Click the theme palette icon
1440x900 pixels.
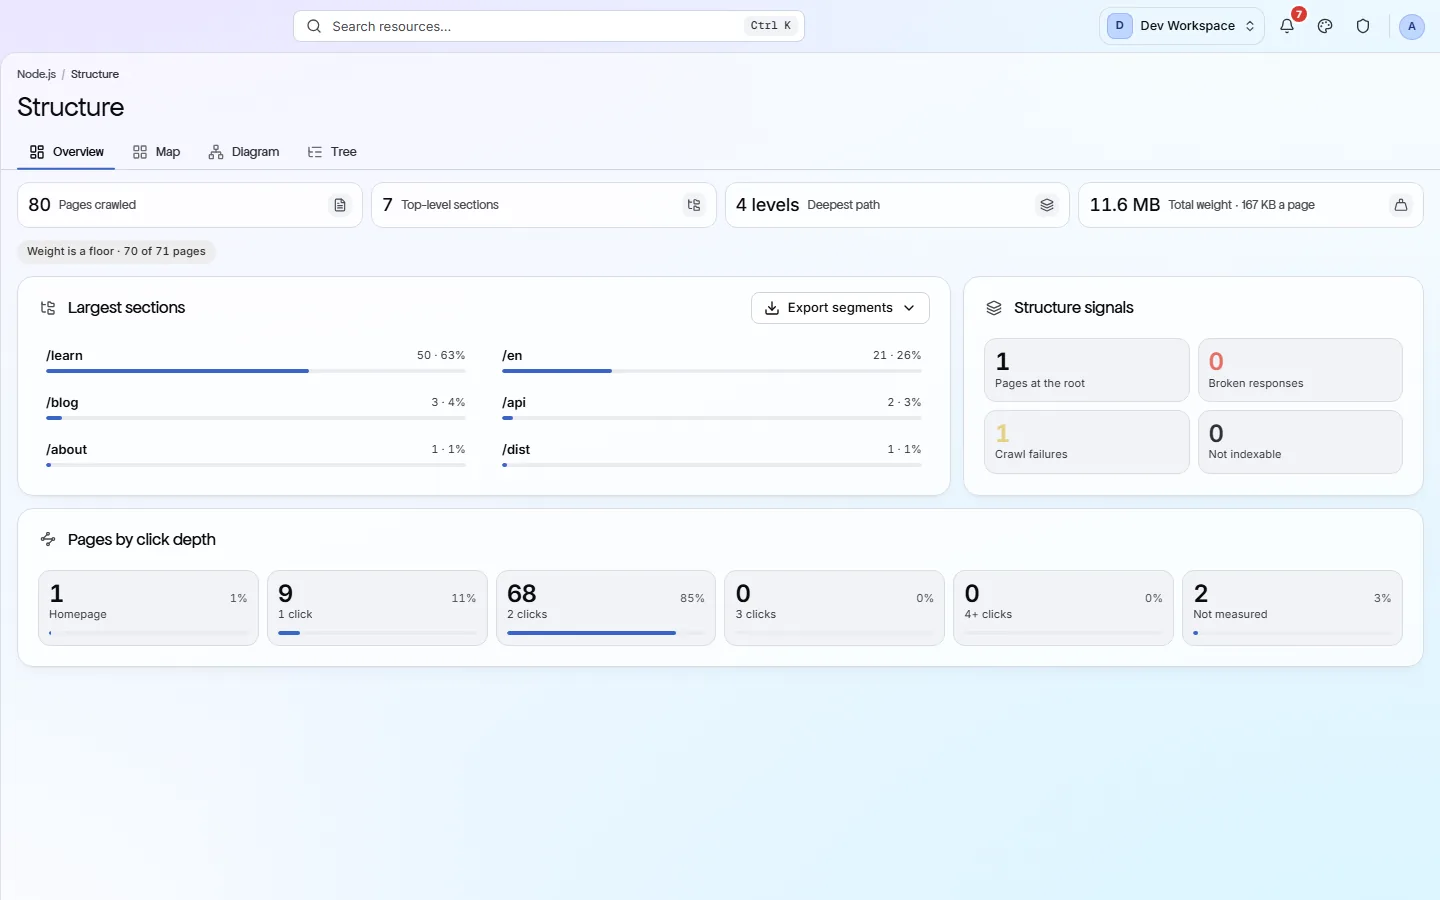1325,26
